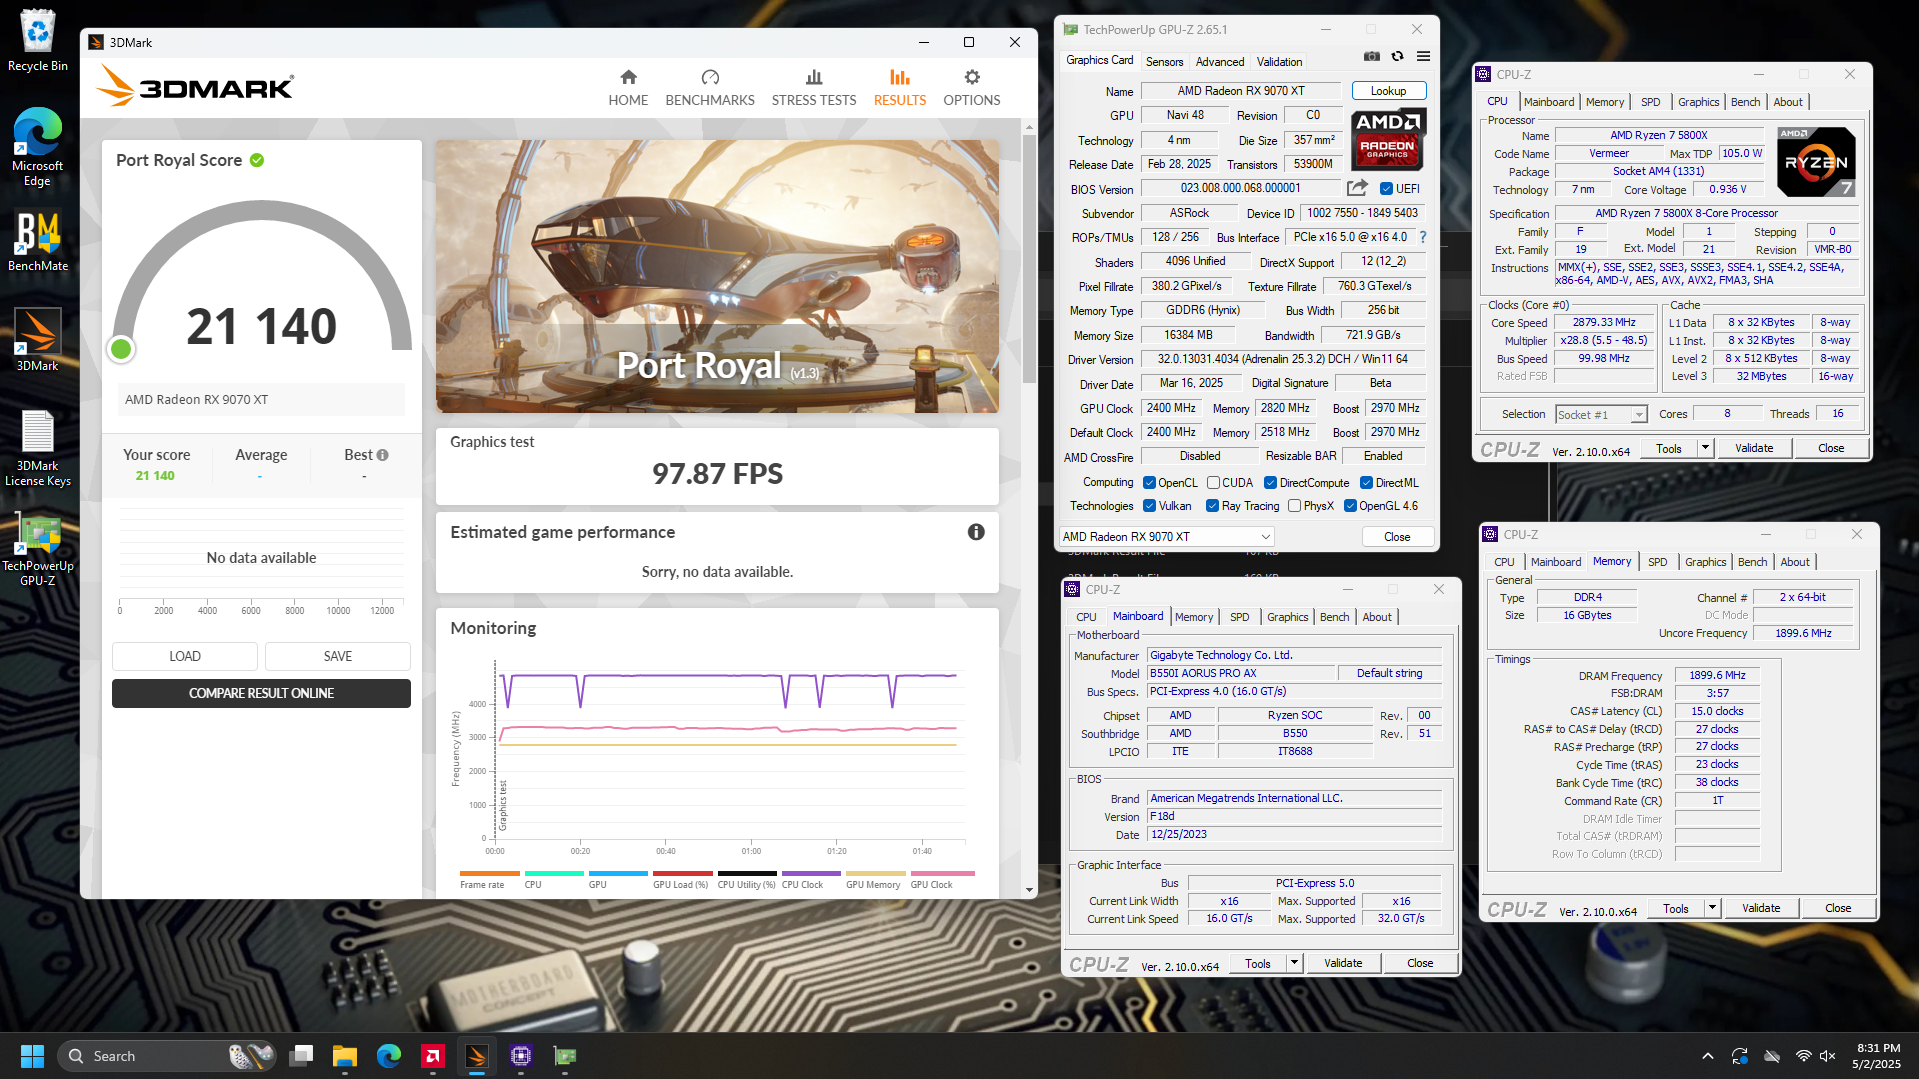Click the GPU Load legend color
The image size is (1919, 1079).
(x=682, y=874)
